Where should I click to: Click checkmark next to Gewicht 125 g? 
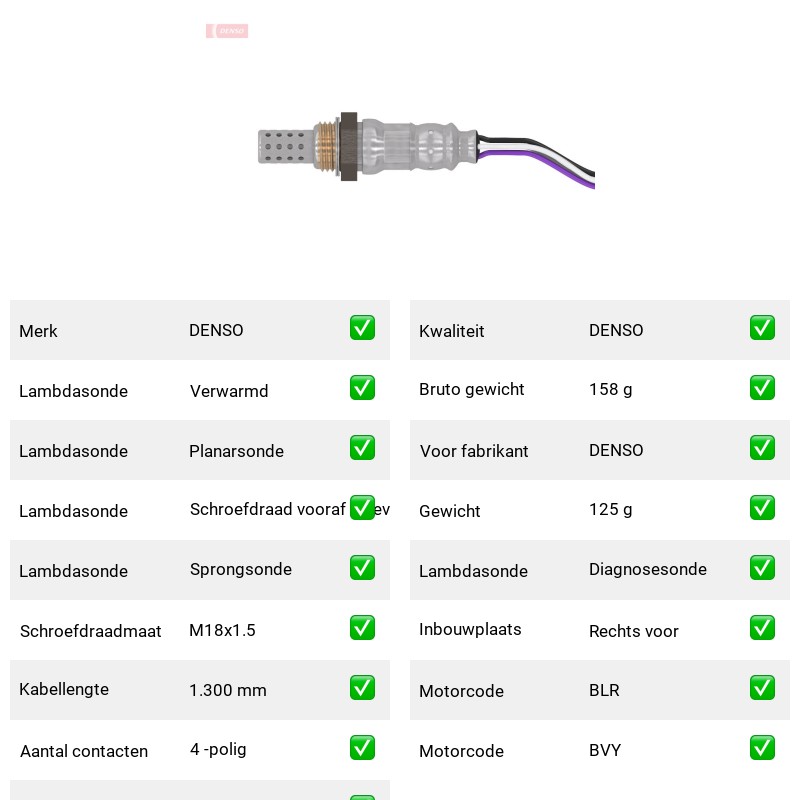pos(762,508)
